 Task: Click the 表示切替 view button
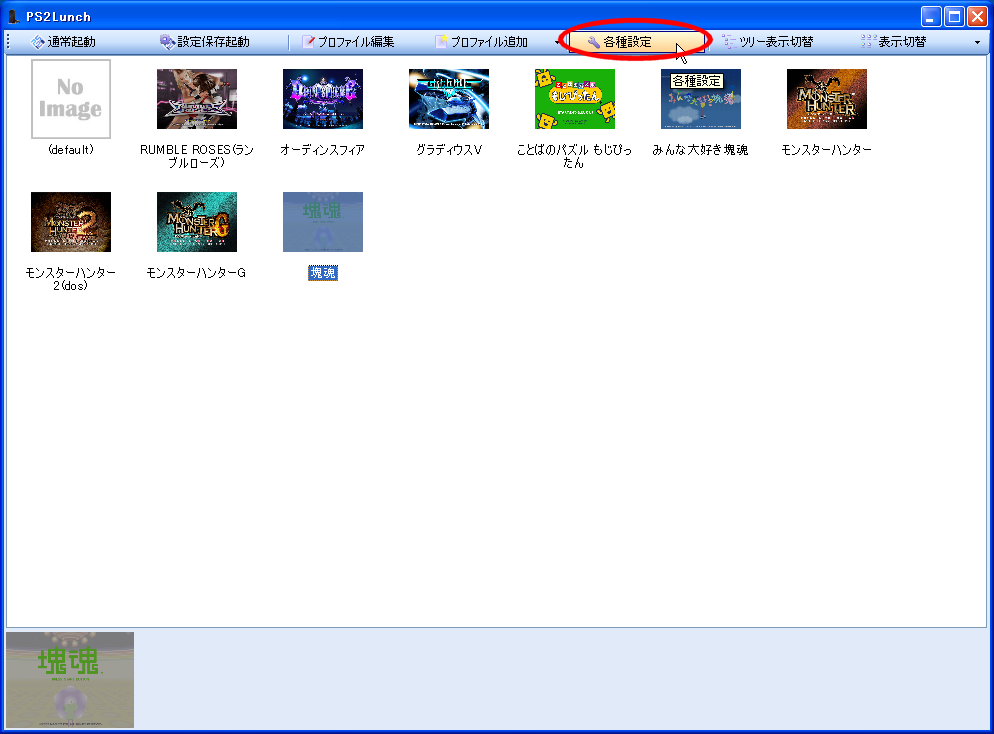coord(894,42)
